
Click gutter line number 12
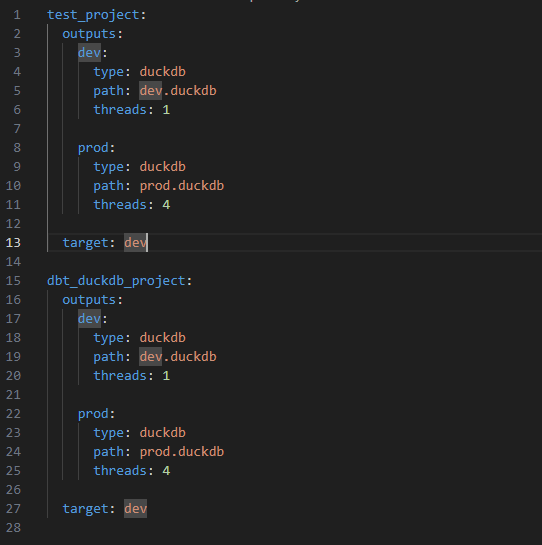click(13, 224)
